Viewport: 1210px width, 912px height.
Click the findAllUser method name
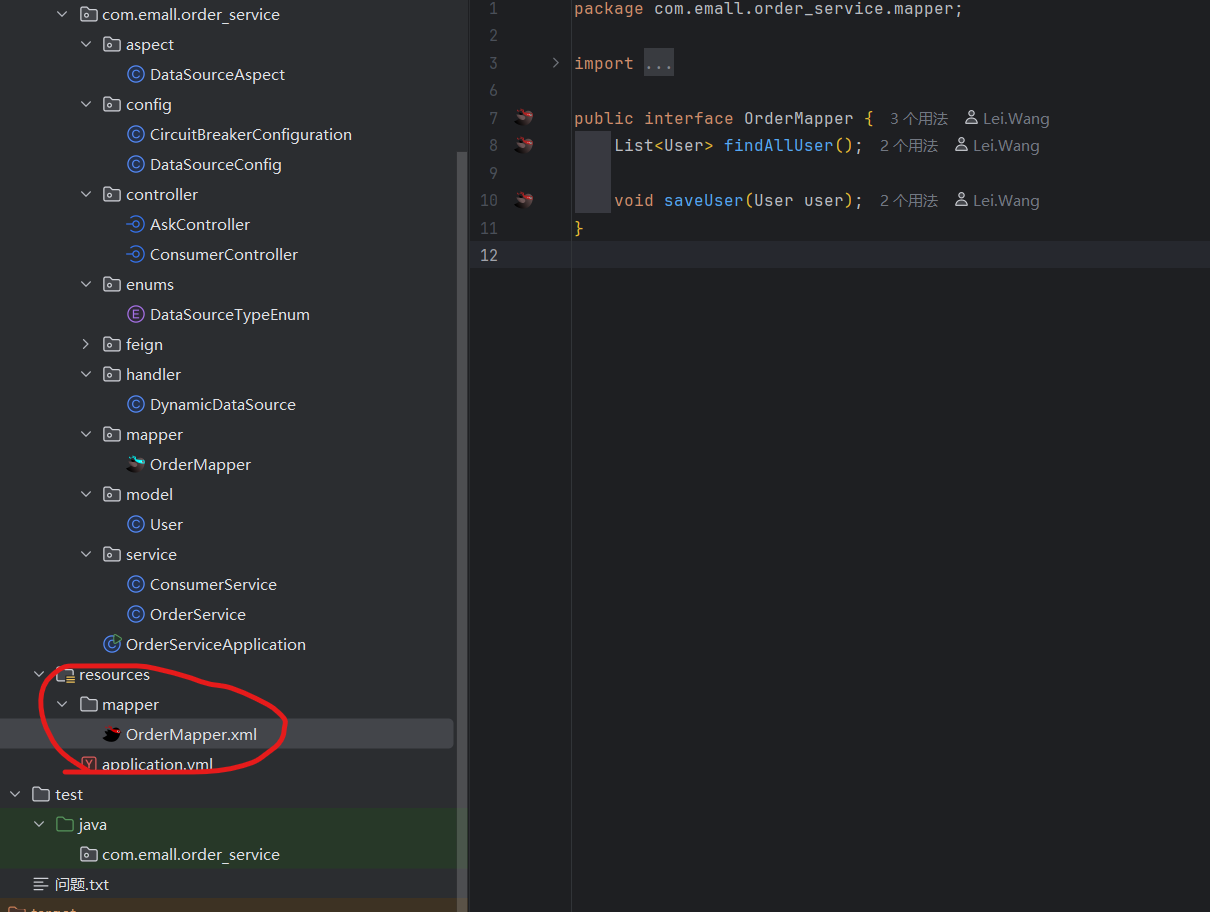coord(778,146)
